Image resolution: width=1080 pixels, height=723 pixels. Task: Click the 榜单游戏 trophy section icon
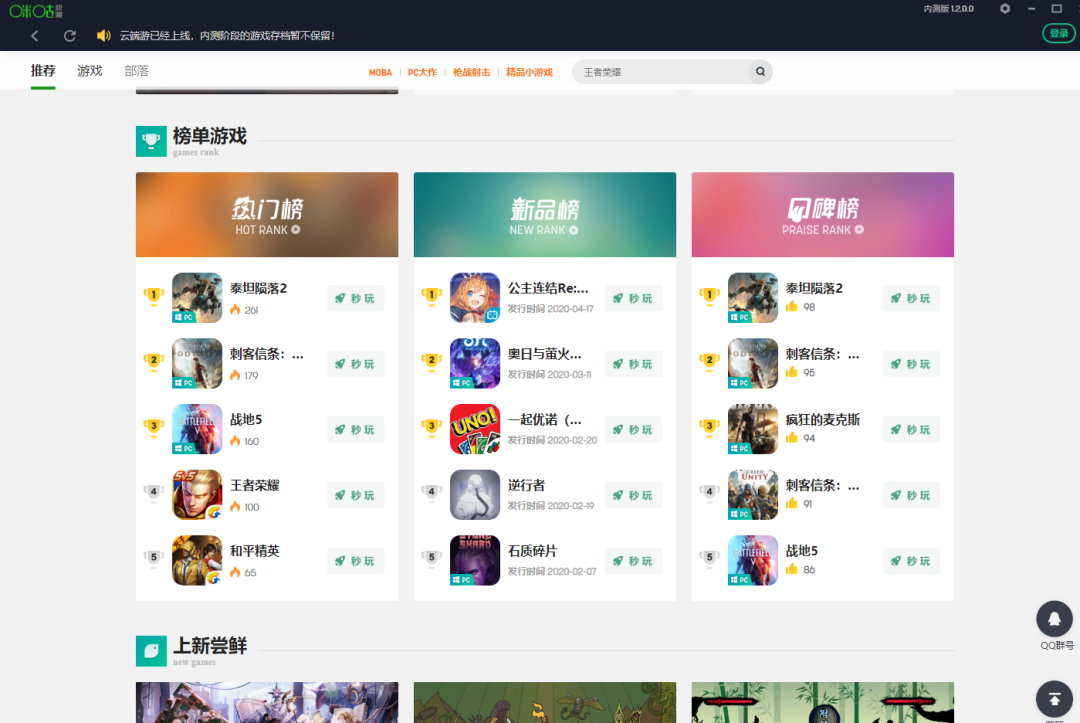coord(151,141)
